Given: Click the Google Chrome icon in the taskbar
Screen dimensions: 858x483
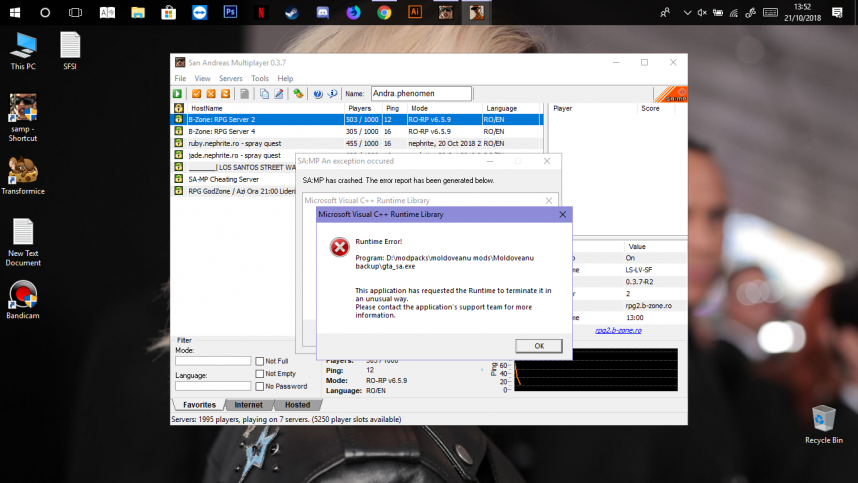Looking at the screenshot, I should [x=384, y=12].
